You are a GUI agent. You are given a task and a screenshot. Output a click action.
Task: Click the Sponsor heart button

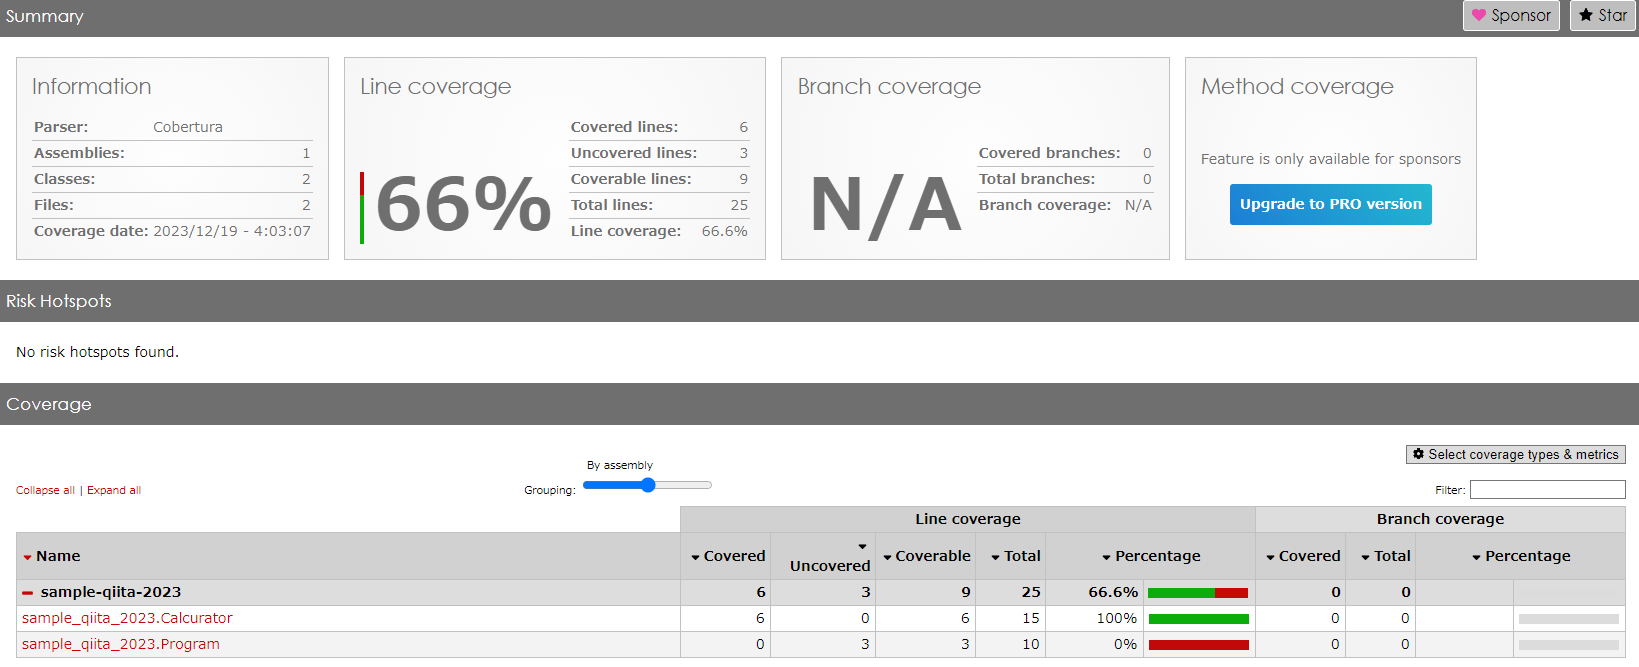[x=1510, y=16]
